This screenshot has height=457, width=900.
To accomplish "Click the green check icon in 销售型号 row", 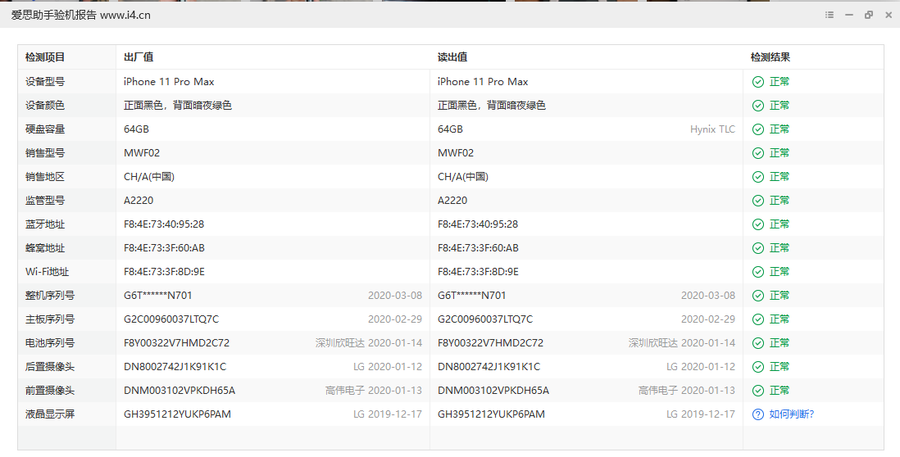I will coord(758,153).
